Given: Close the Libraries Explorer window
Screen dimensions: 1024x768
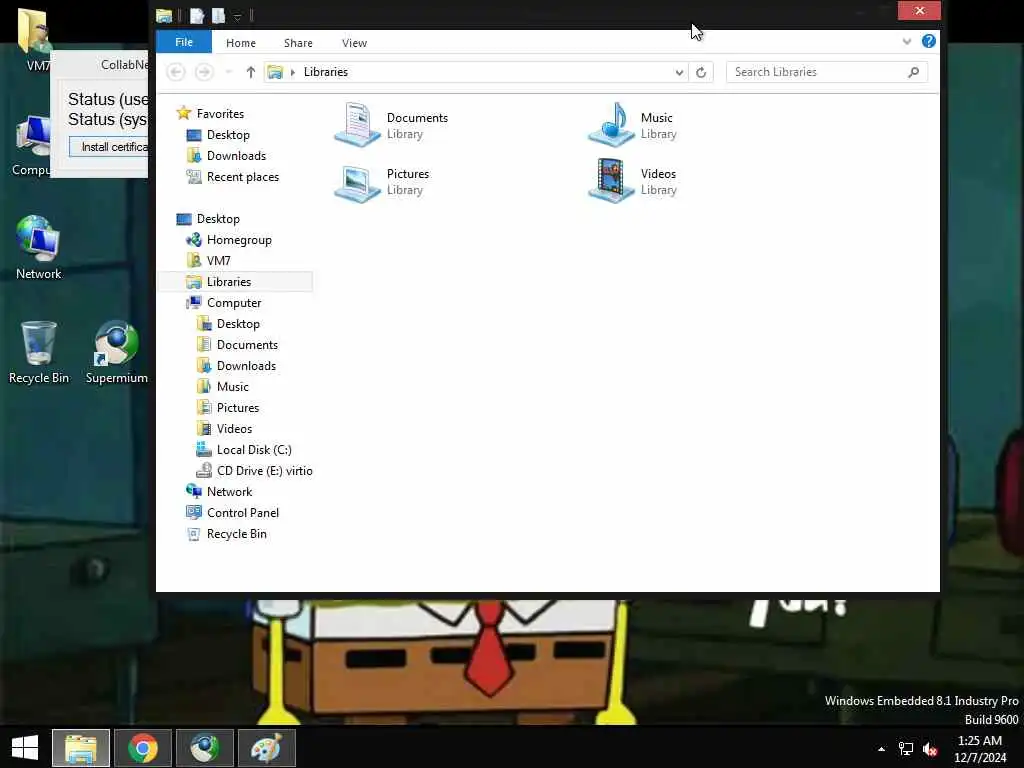Looking at the screenshot, I should pyautogui.click(x=919, y=10).
